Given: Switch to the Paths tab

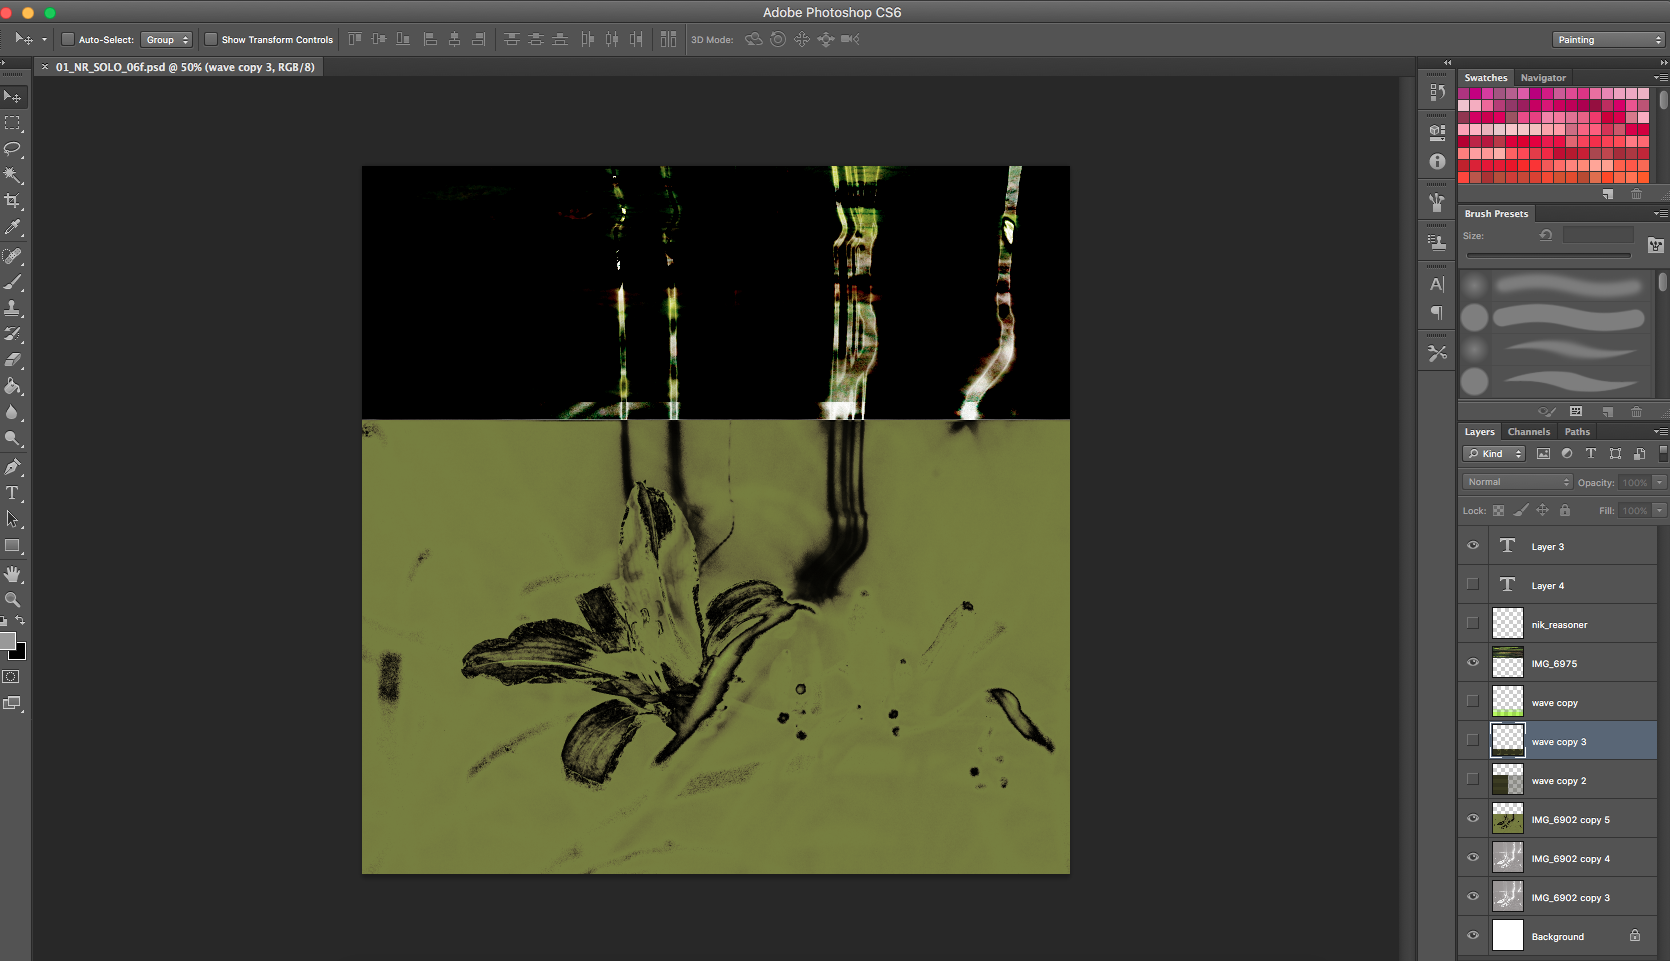Looking at the screenshot, I should (1577, 432).
